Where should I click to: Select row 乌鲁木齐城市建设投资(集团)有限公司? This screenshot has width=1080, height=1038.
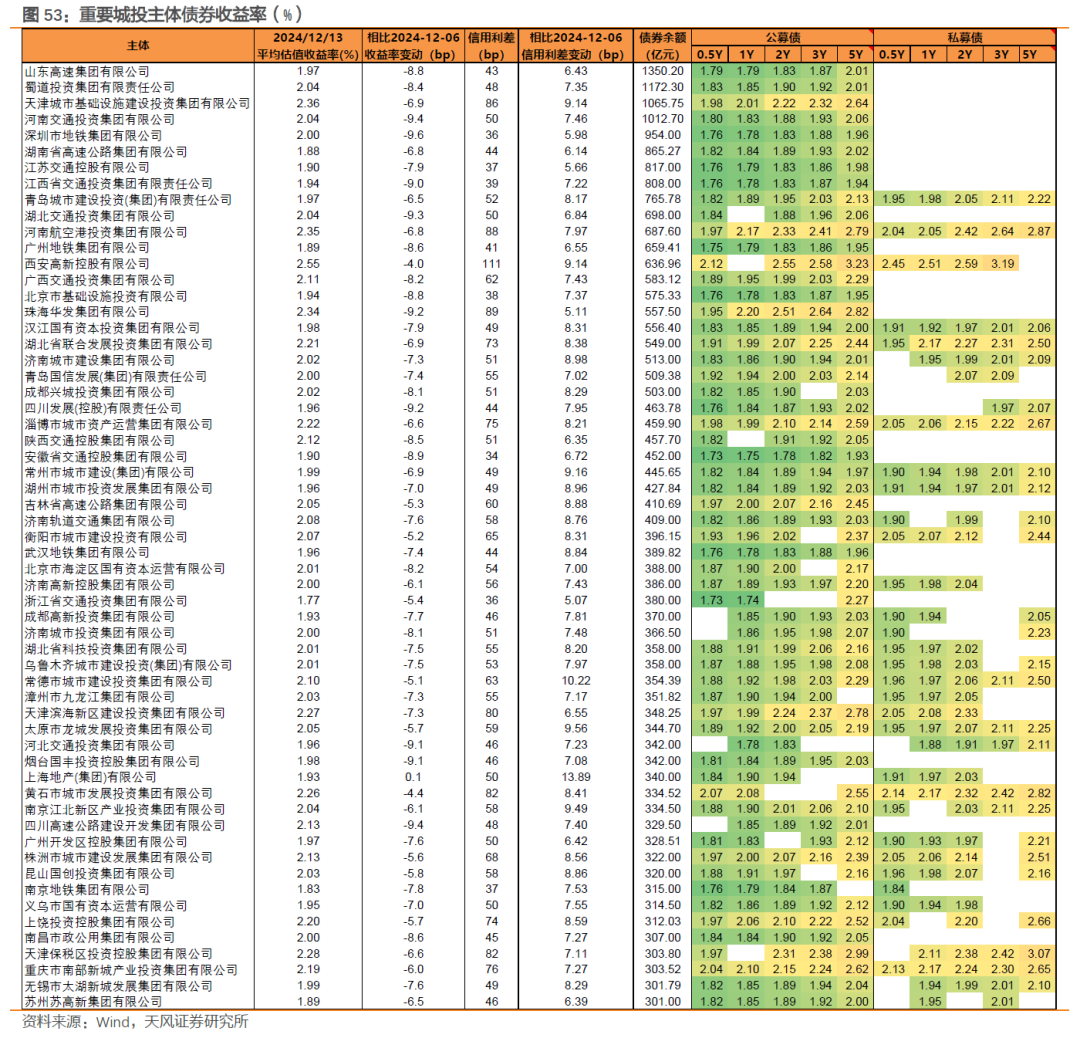[539, 665]
